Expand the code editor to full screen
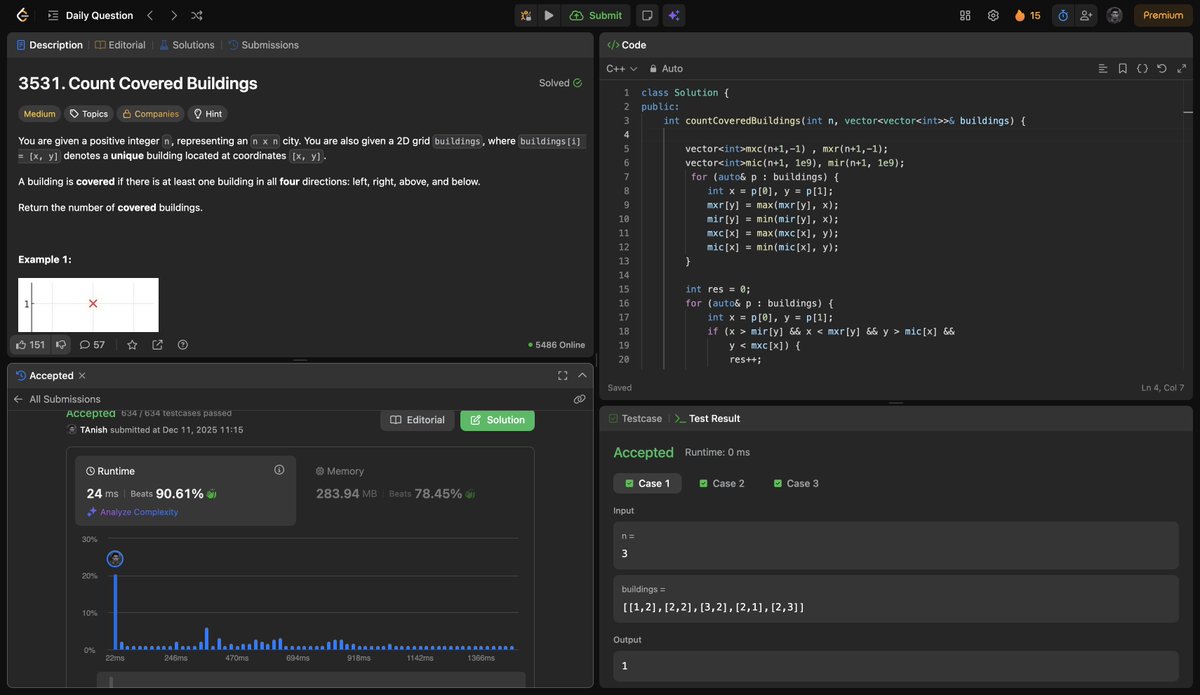 (x=1181, y=68)
